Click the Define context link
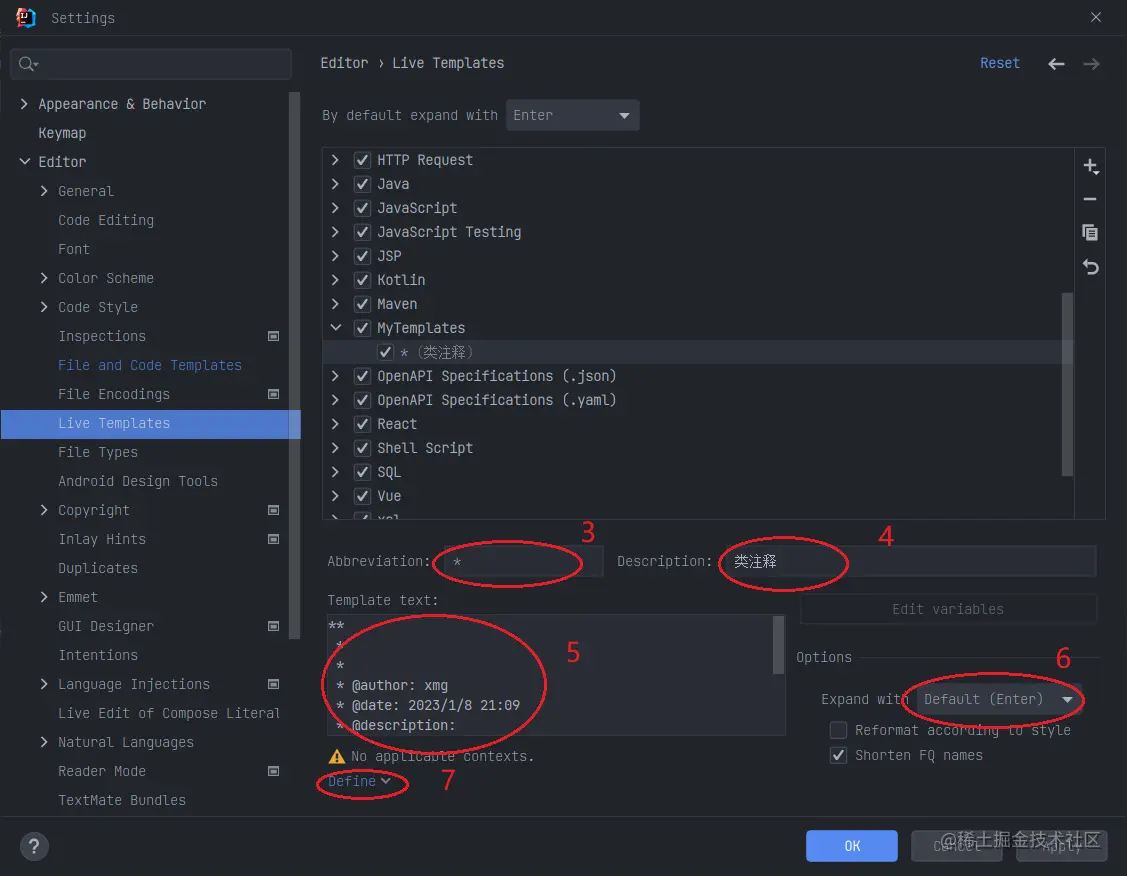 359,781
